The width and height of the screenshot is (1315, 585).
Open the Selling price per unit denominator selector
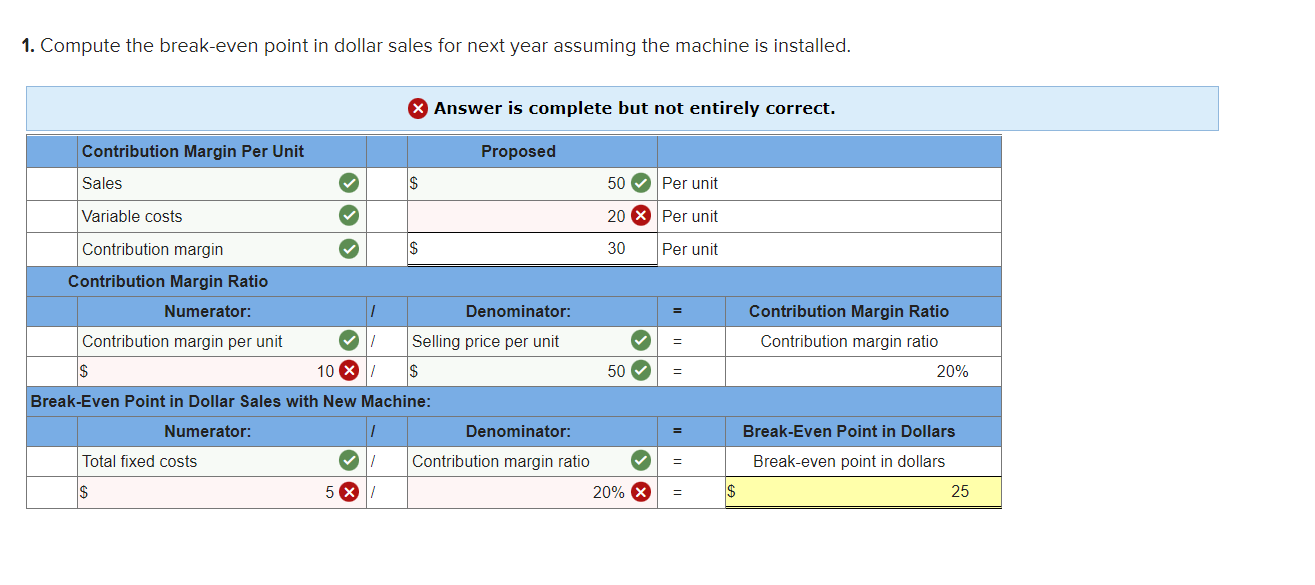pos(520,341)
